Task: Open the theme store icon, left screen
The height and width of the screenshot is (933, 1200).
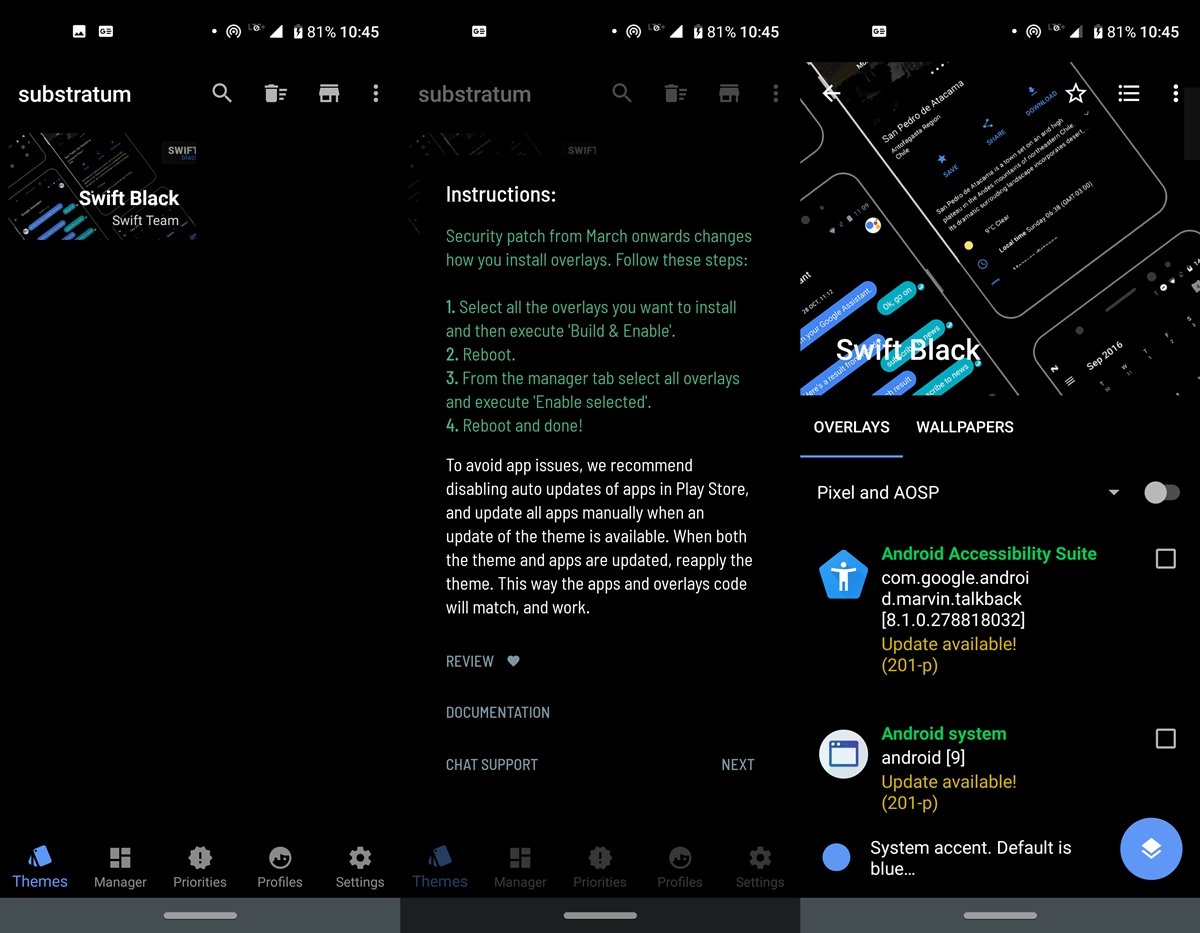Action: (329, 93)
